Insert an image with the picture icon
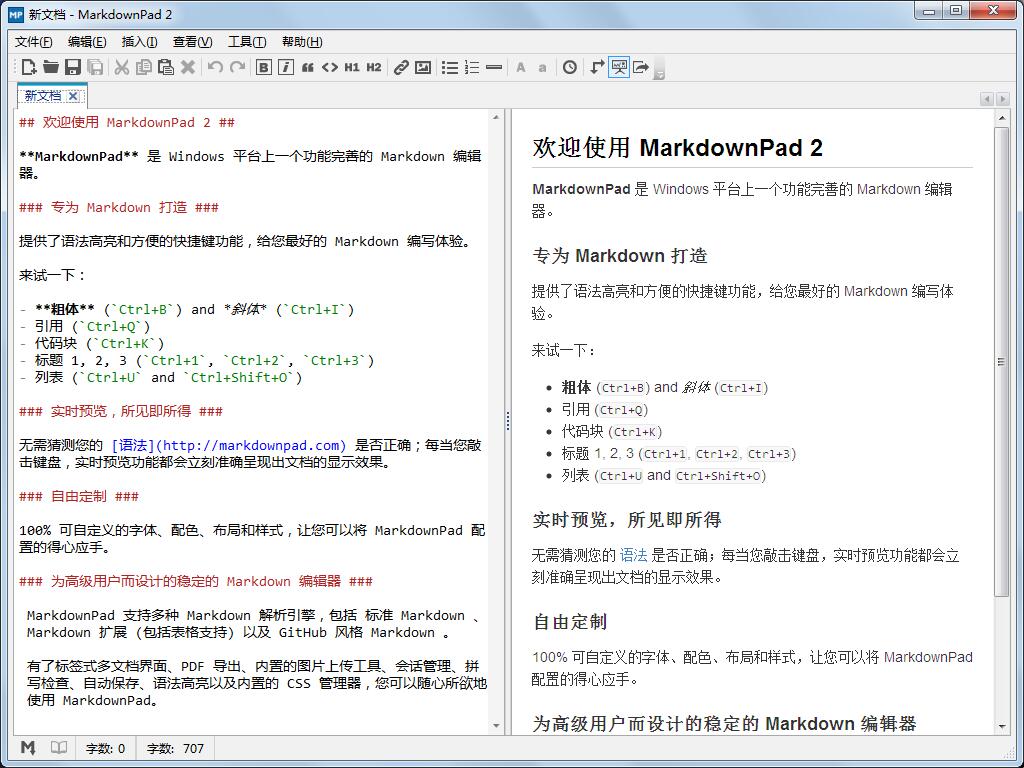 pos(423,67)
